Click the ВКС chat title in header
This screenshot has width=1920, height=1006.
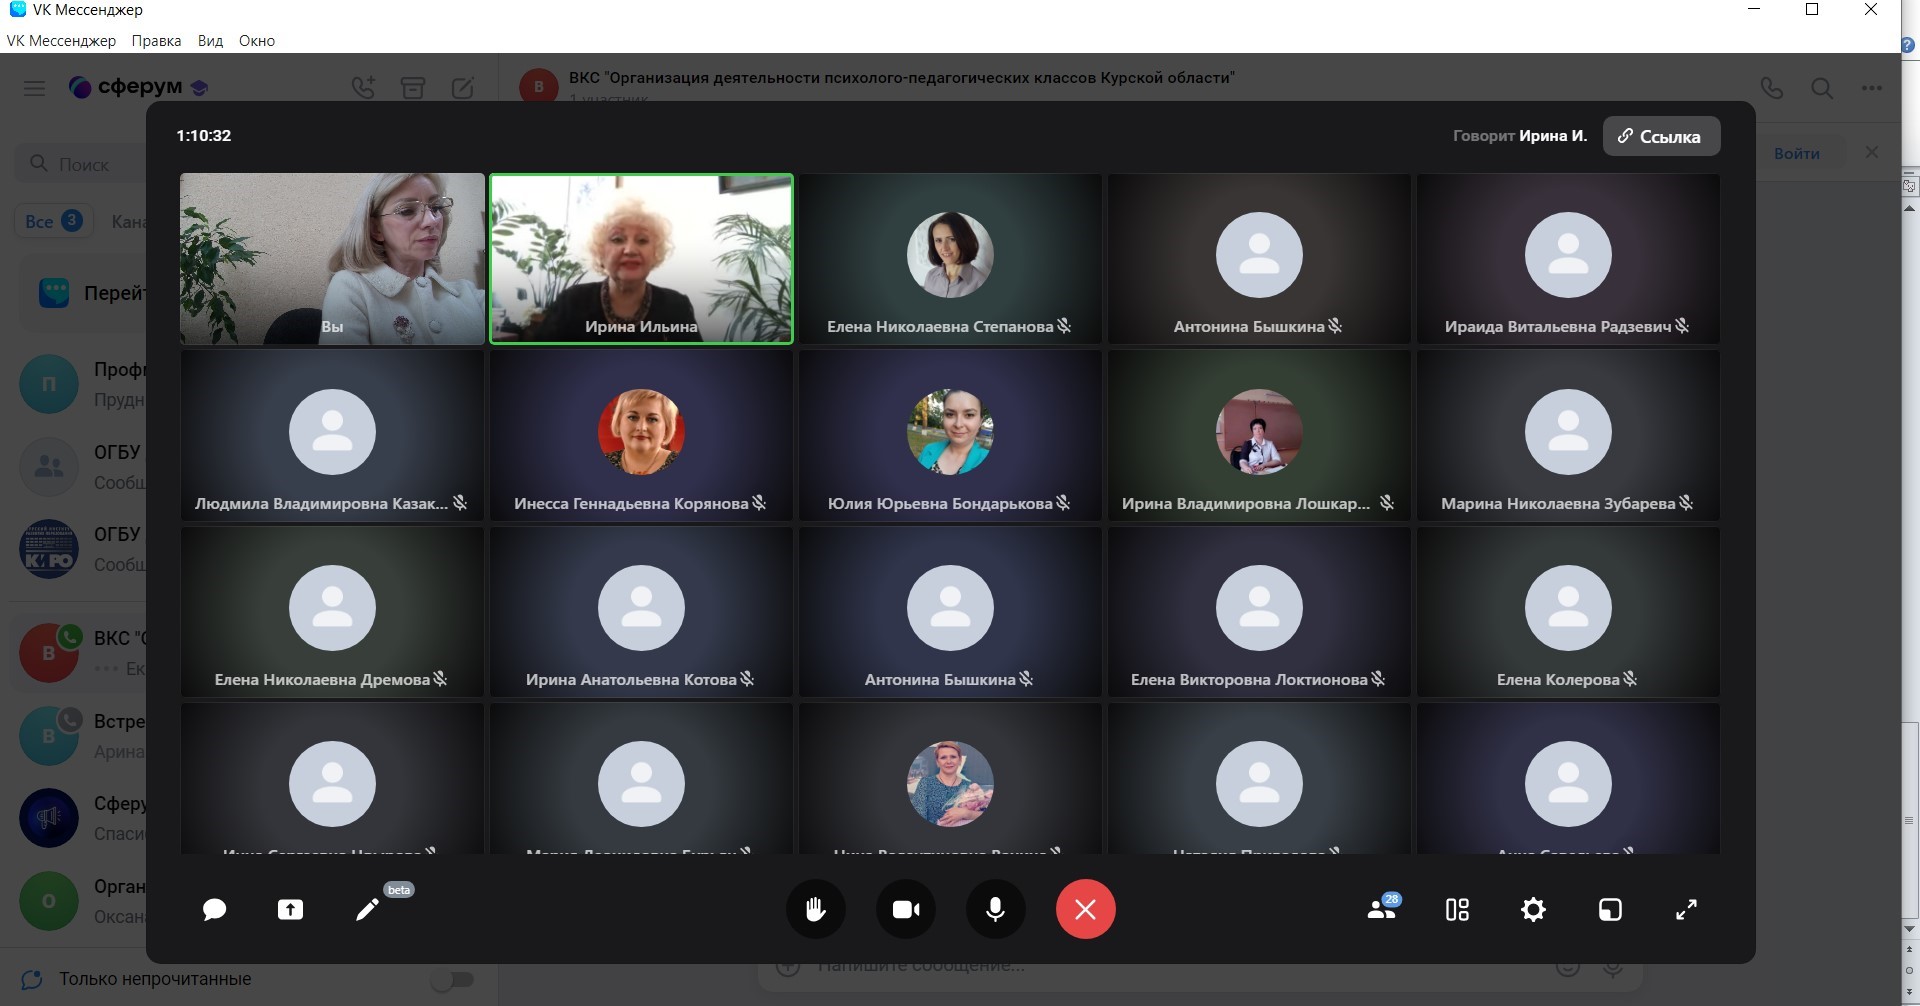click(x=901, y=78)
